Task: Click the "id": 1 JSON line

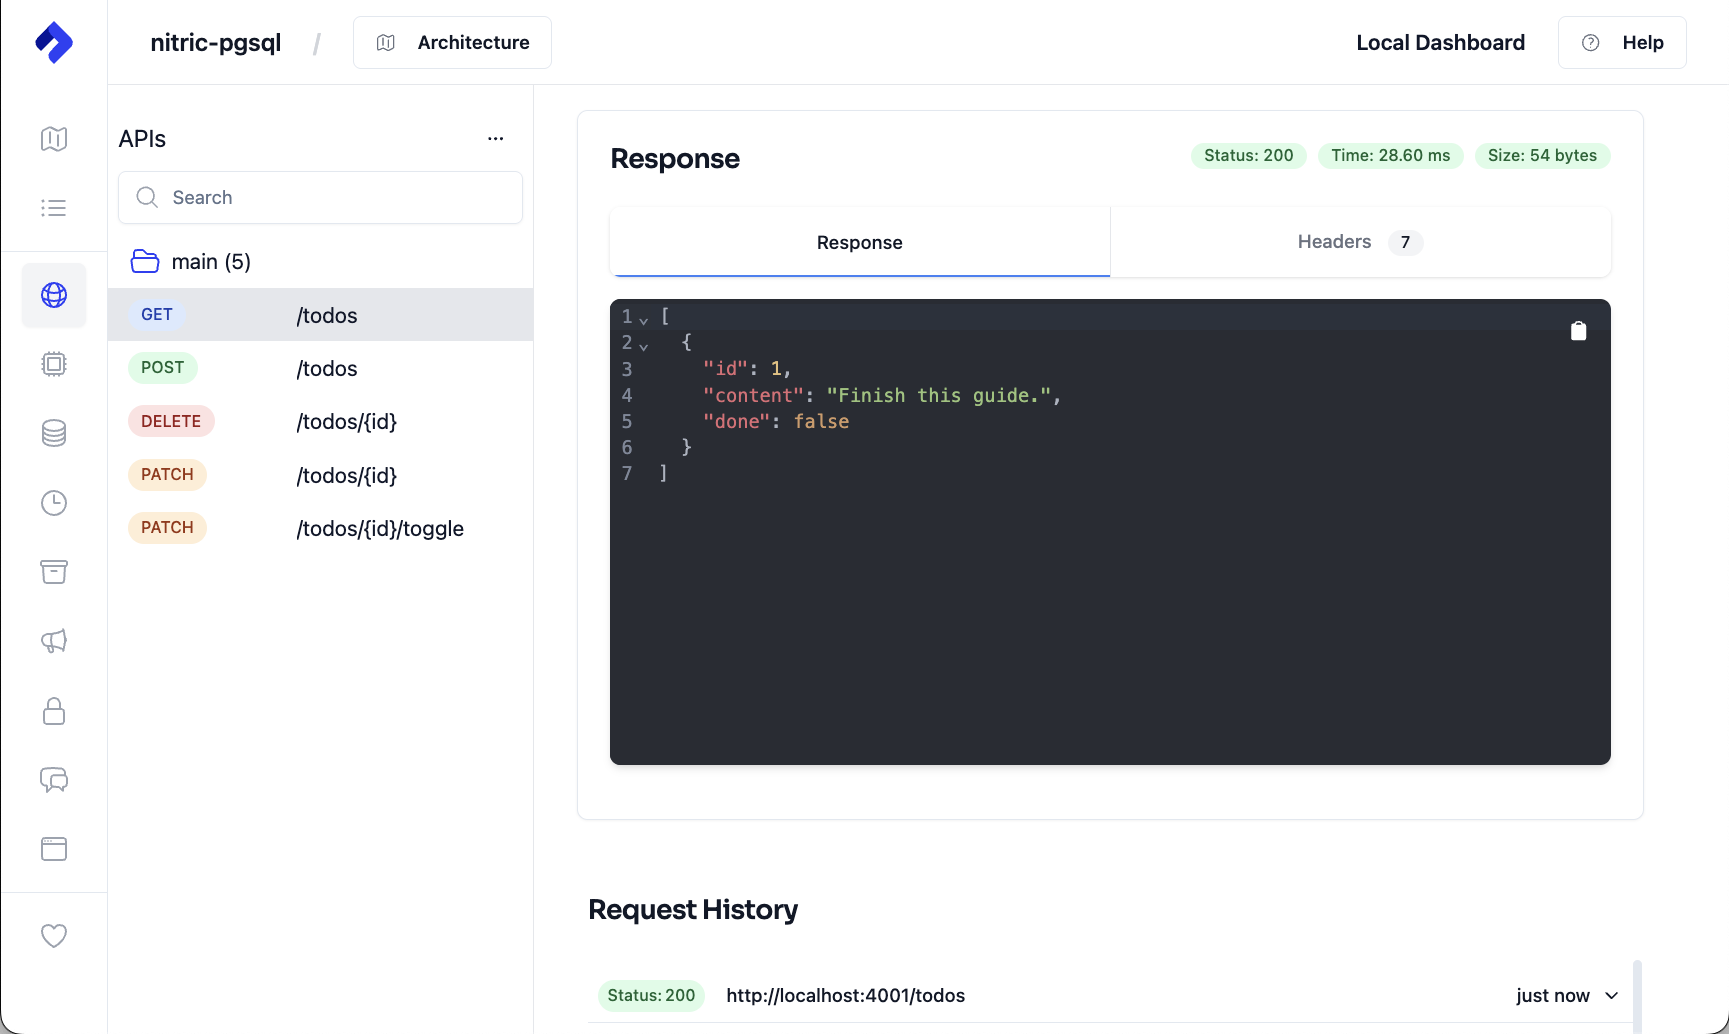Action: [747, 369]
